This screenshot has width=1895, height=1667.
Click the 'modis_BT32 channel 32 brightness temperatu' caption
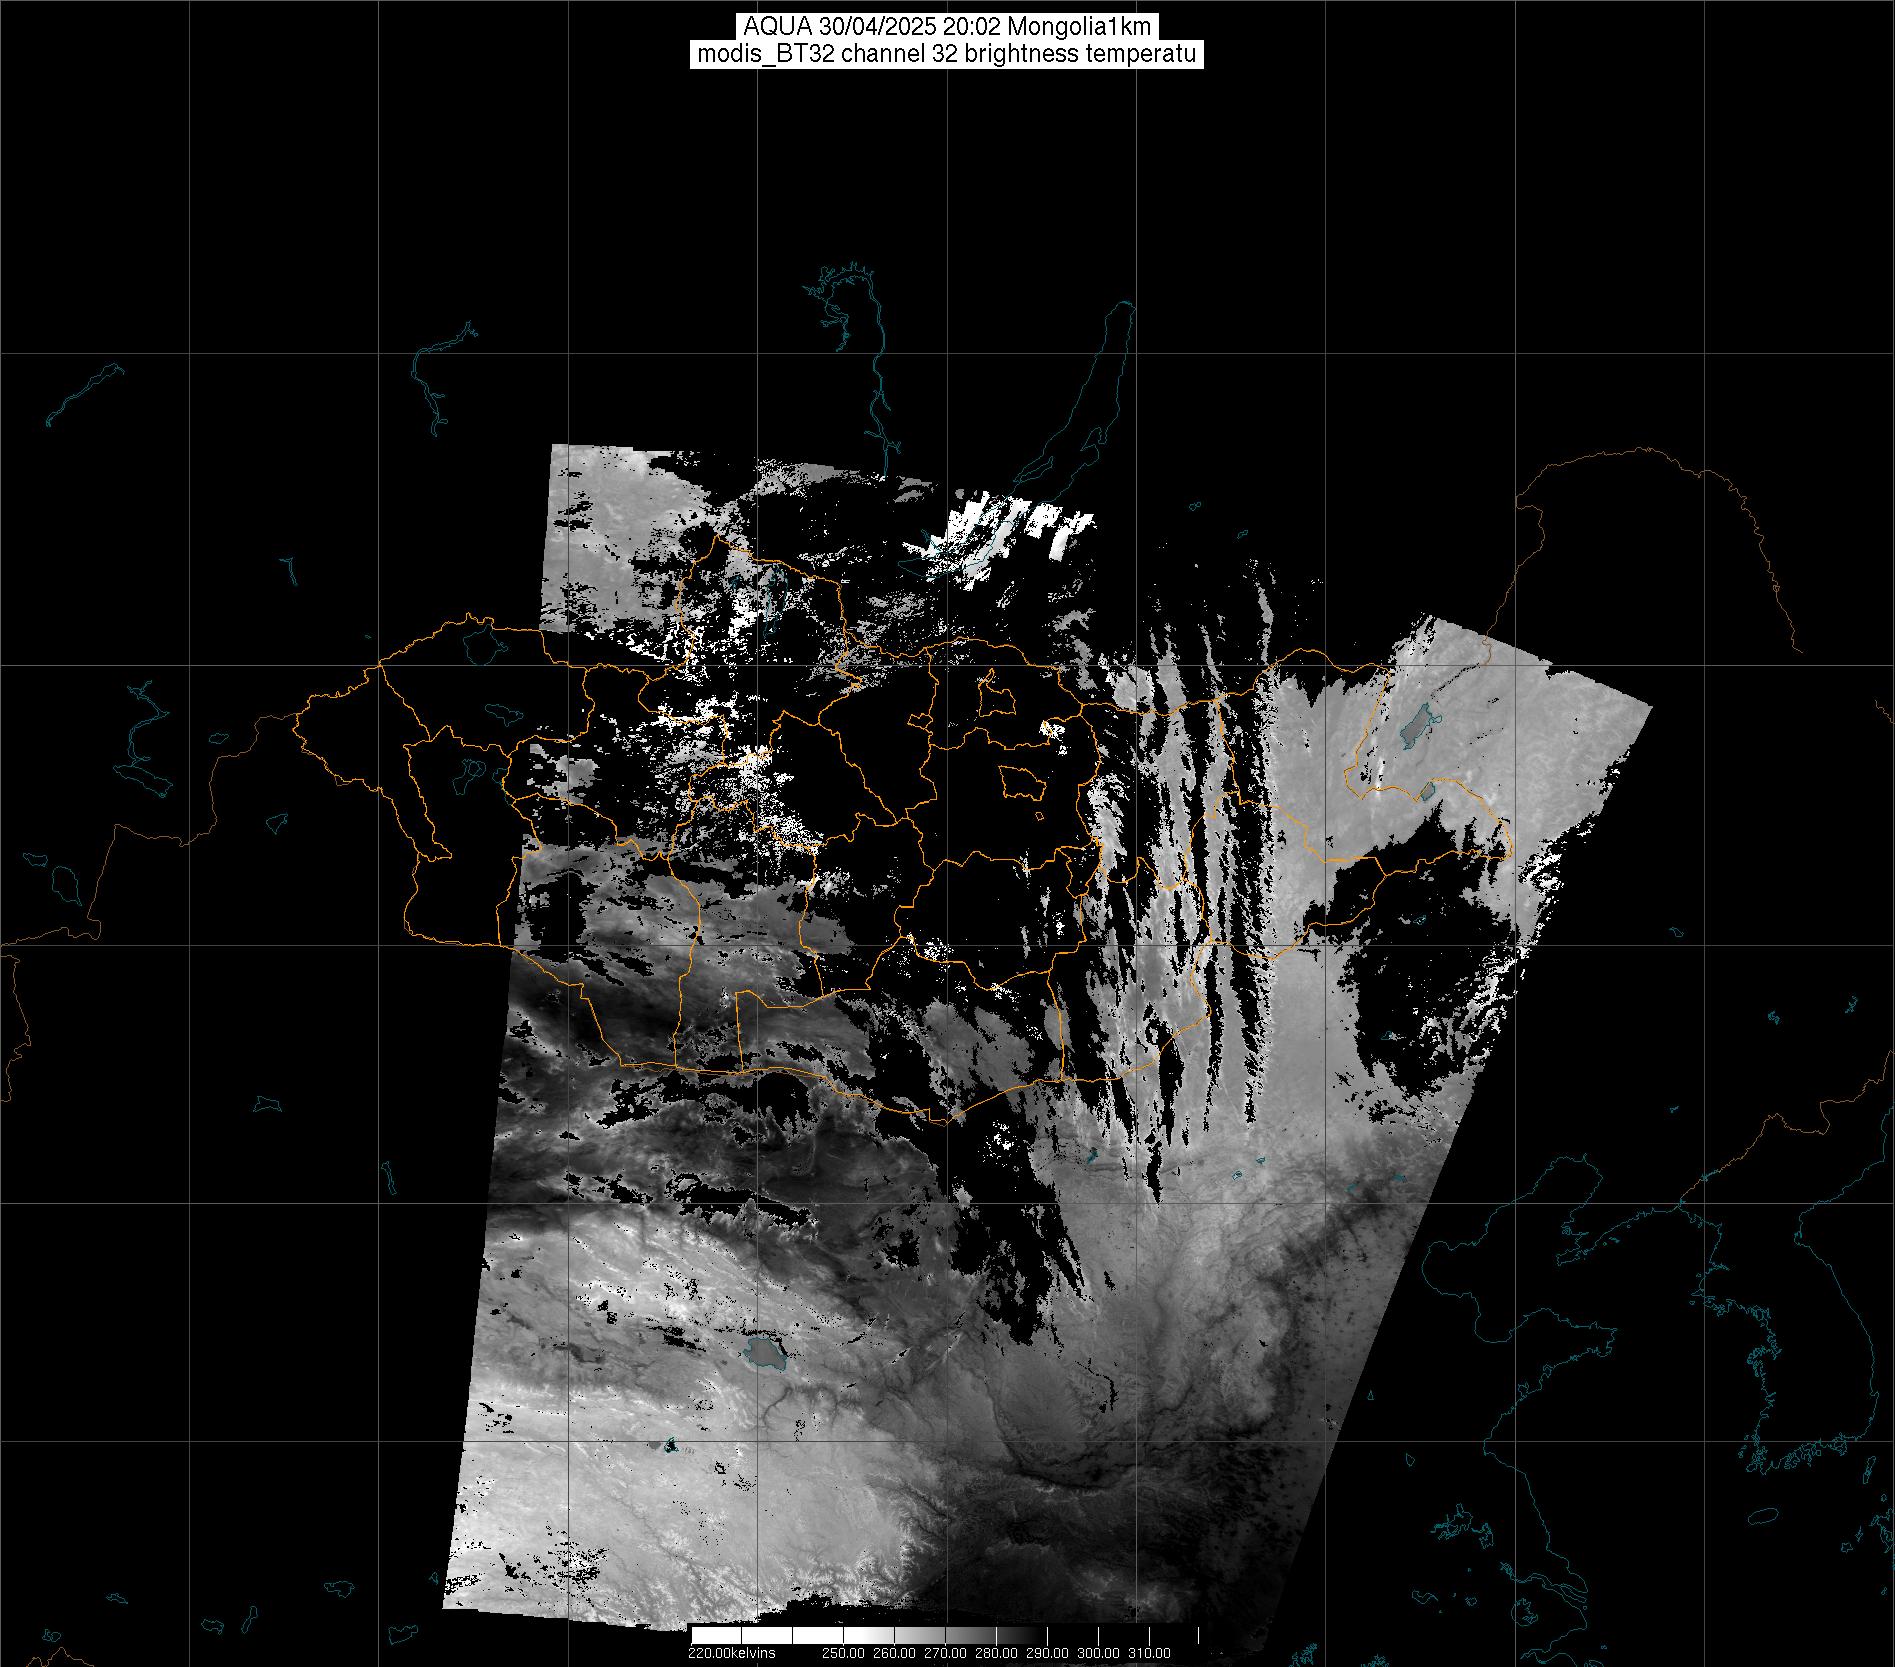[946, 54]
